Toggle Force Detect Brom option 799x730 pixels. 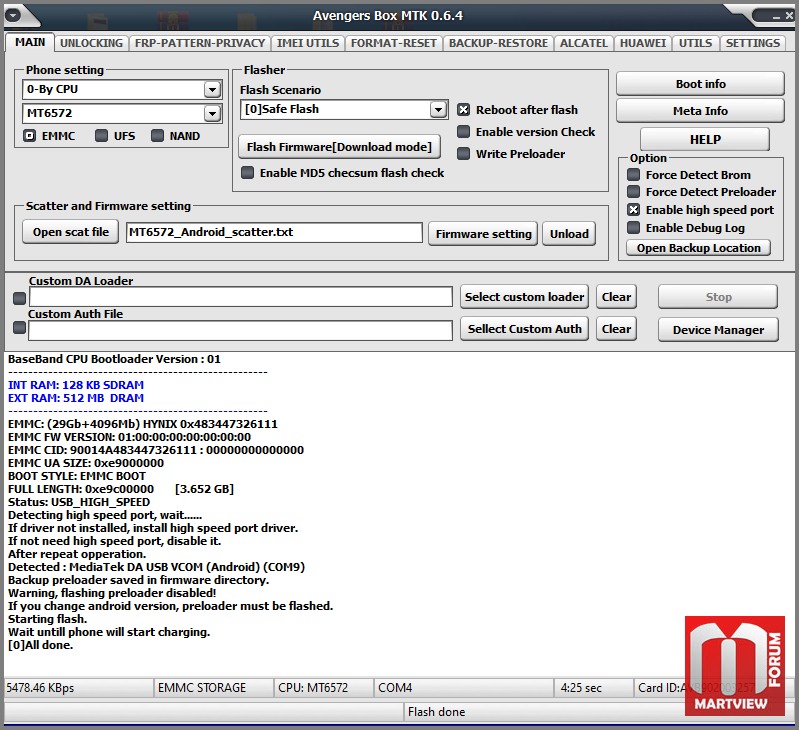click(633, 175)
